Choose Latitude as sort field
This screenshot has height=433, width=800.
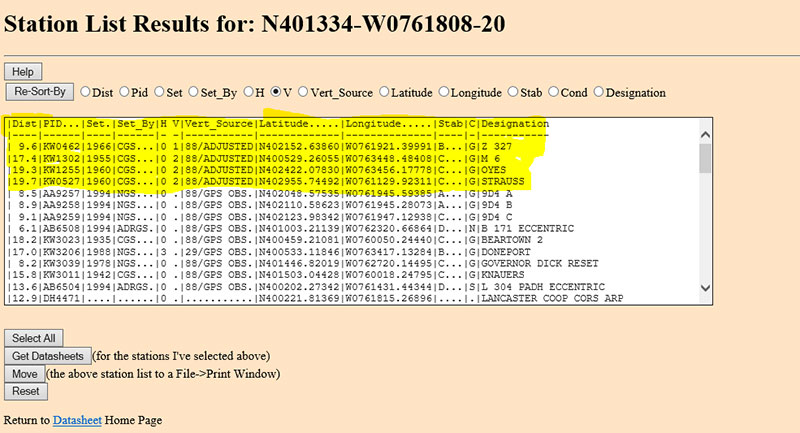pos(384,92)
